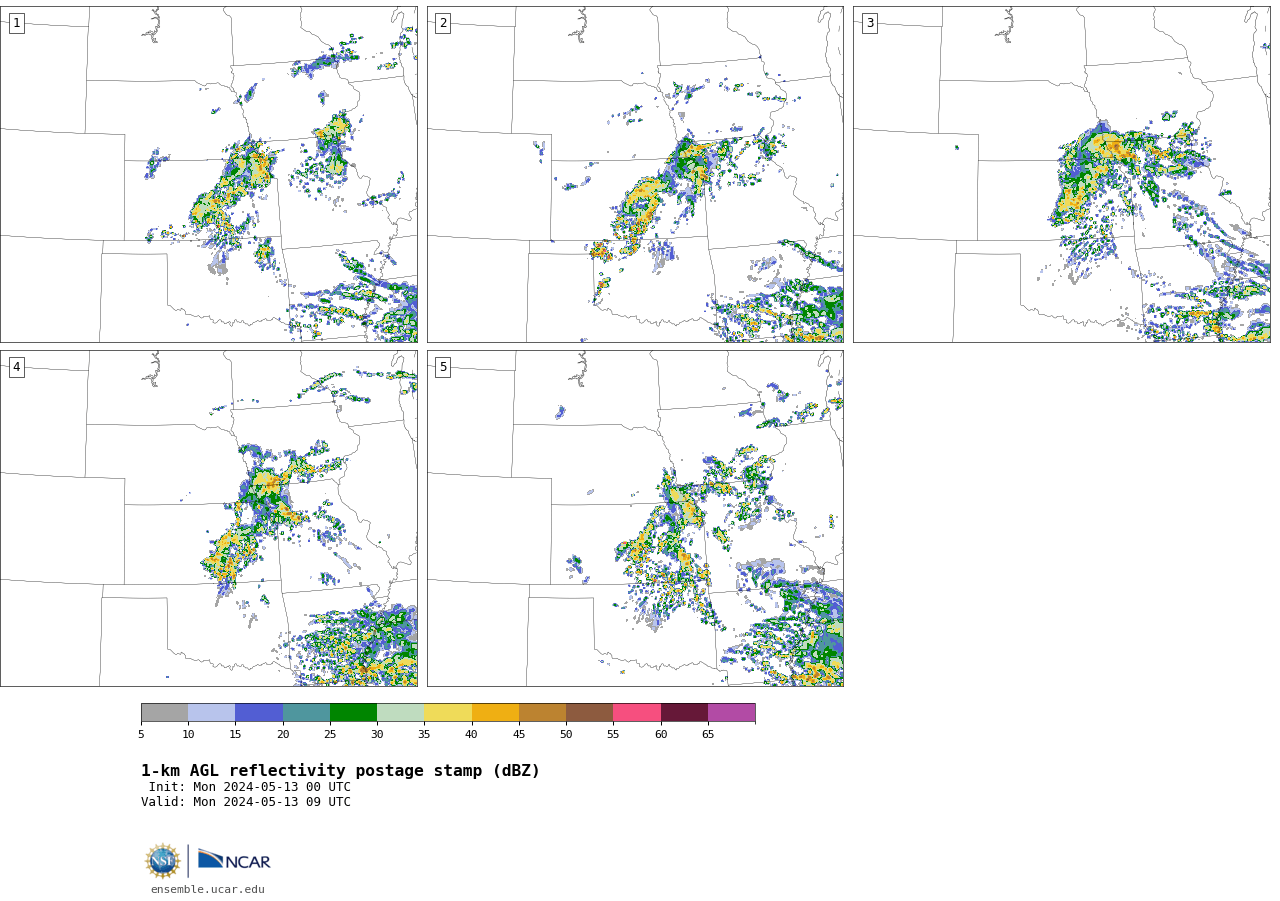
Task: Select the pink 55-60 dBZ swatch
Action: point(637,713)
